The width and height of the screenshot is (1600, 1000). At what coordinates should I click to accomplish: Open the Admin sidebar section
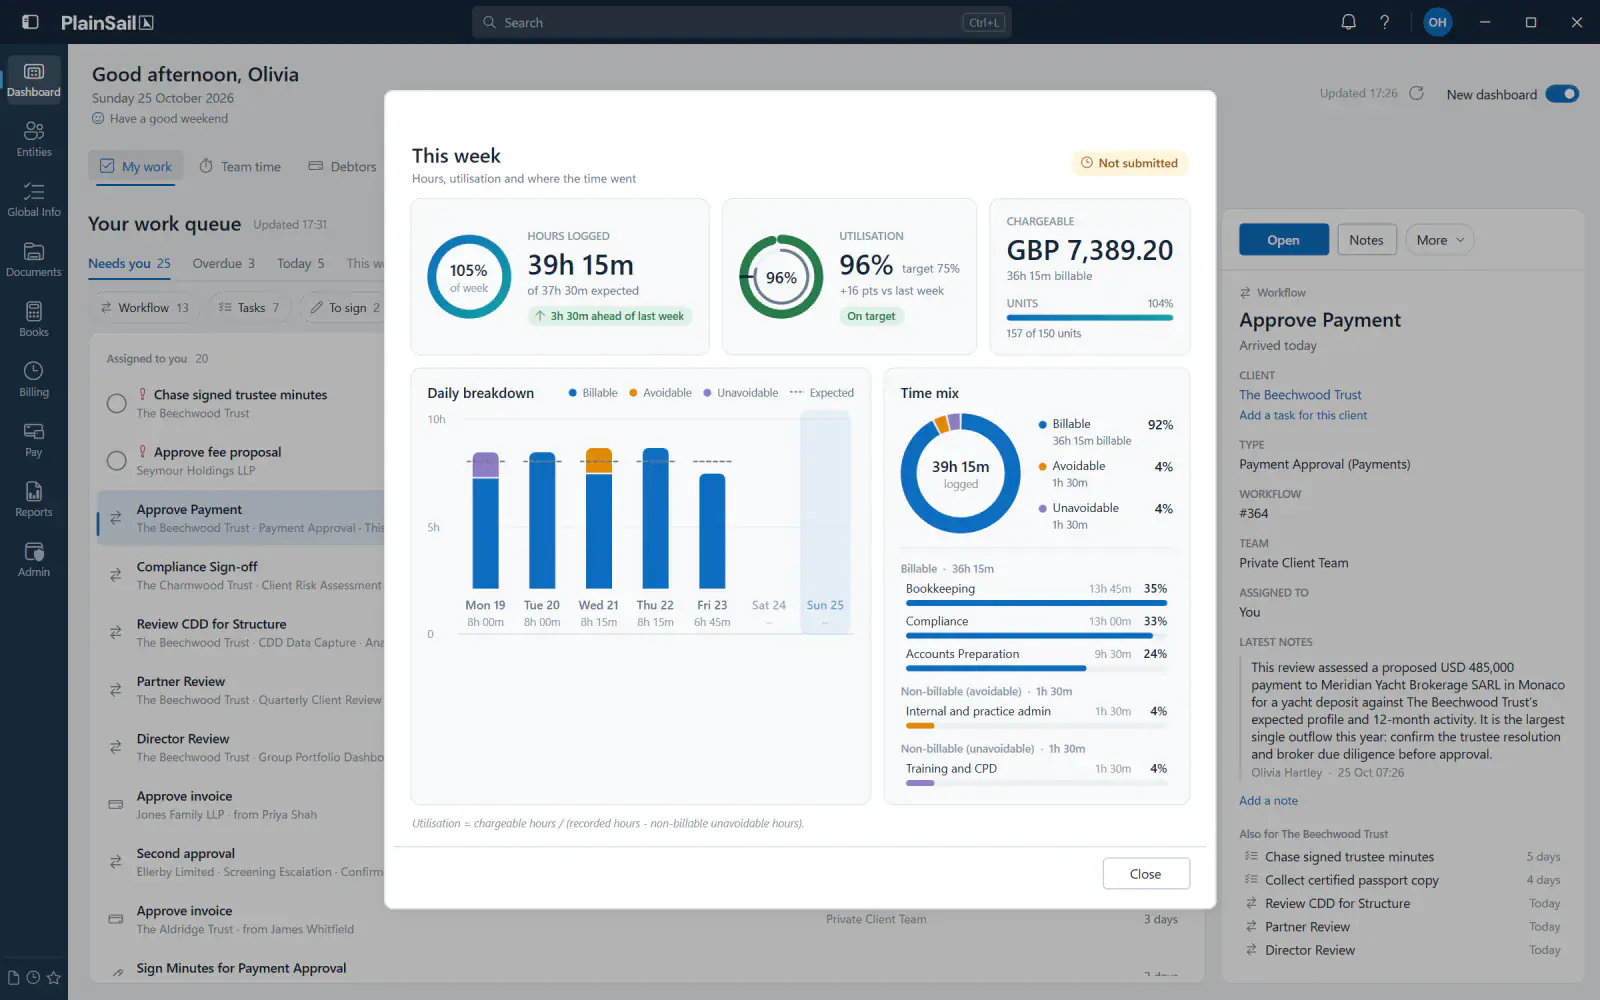34,560
